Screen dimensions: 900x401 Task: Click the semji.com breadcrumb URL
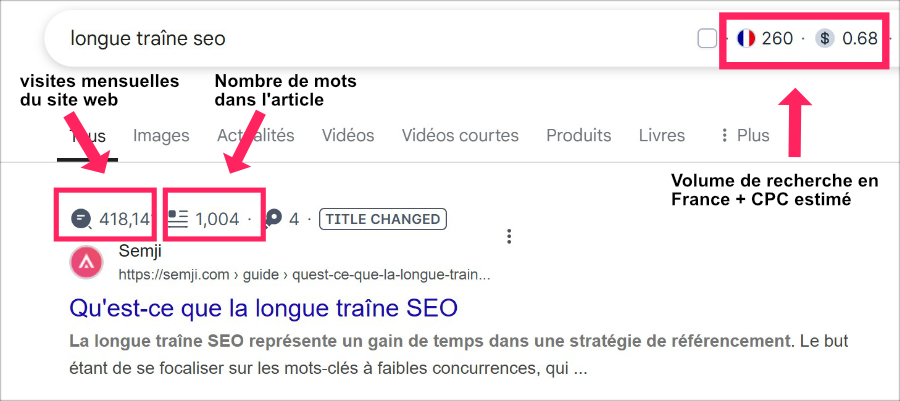point(305,275)
